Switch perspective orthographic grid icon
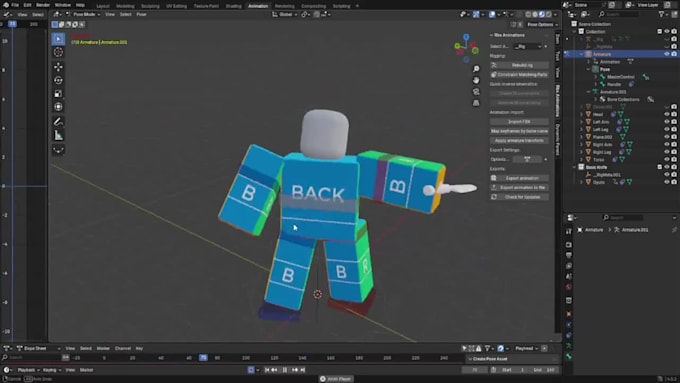The image size is (680, 383). pos(476,103)
